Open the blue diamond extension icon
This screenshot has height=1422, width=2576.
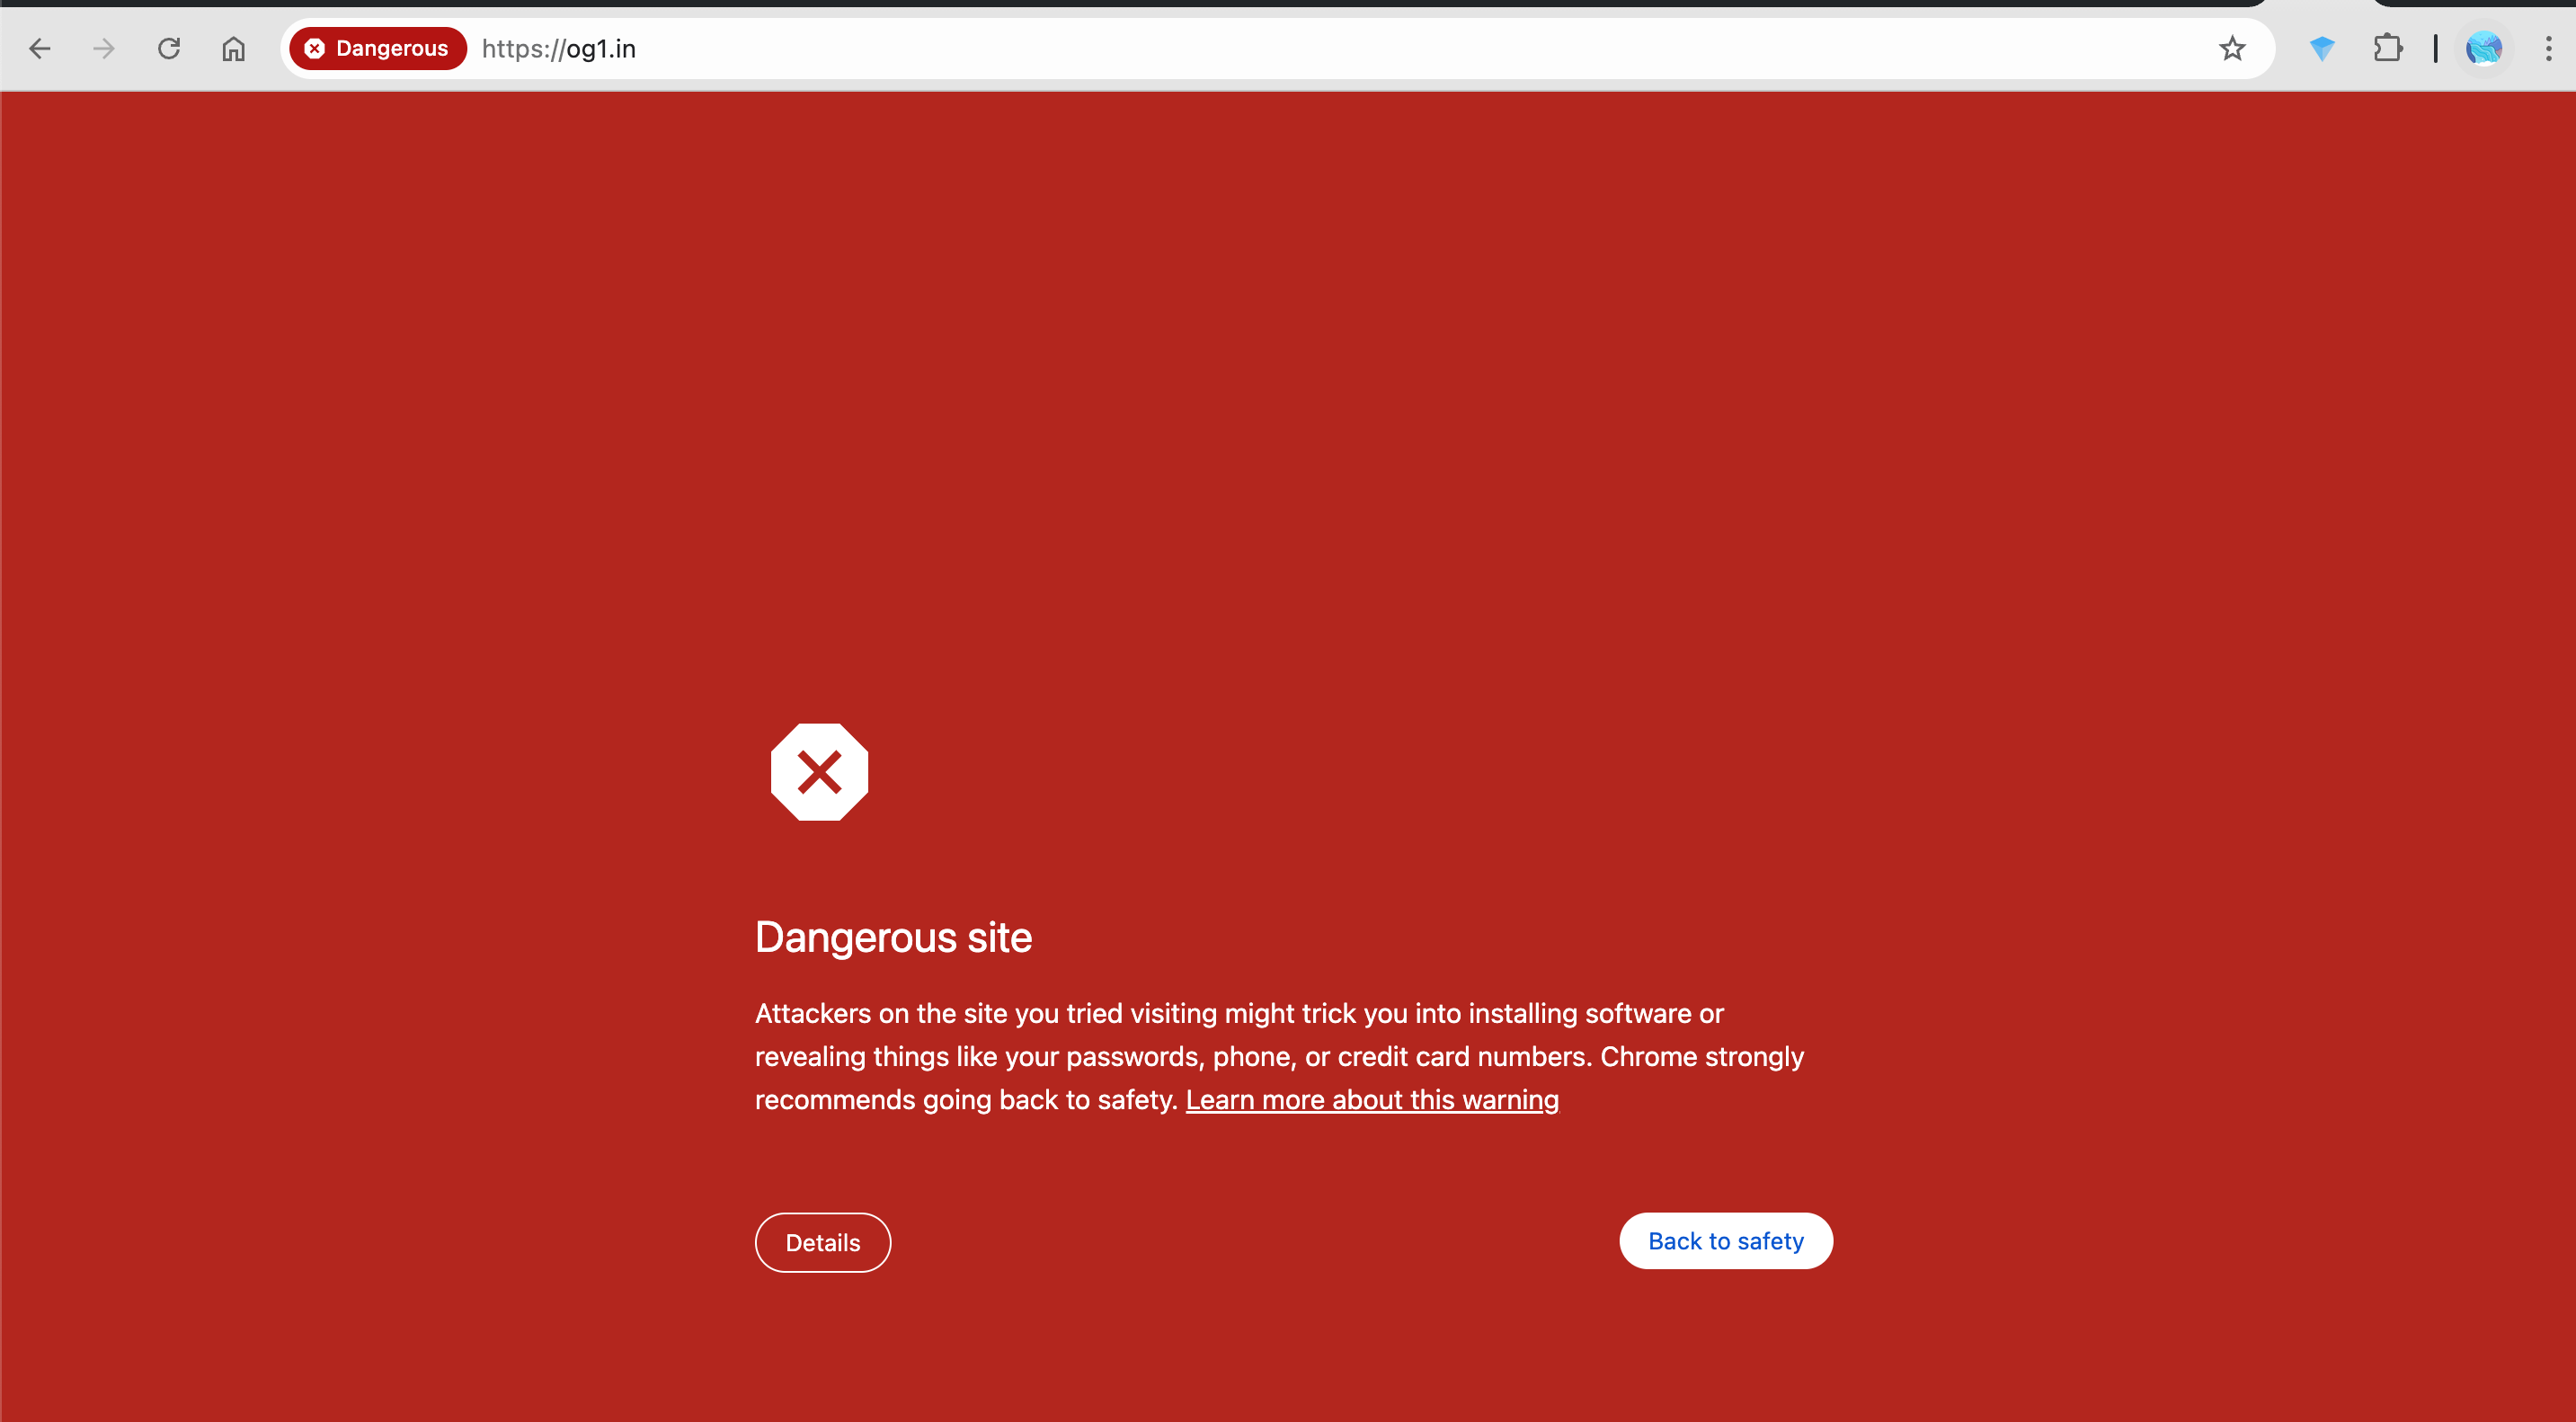click(x=2322, y=48)
